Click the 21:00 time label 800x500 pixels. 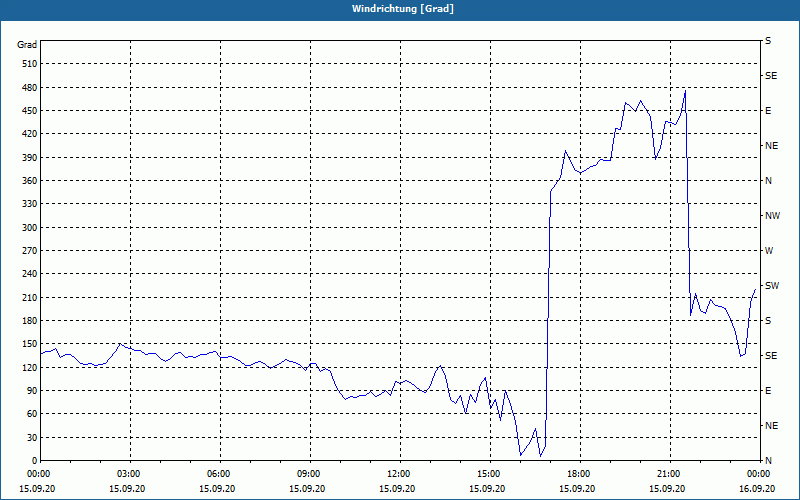[x=668, y=474]
